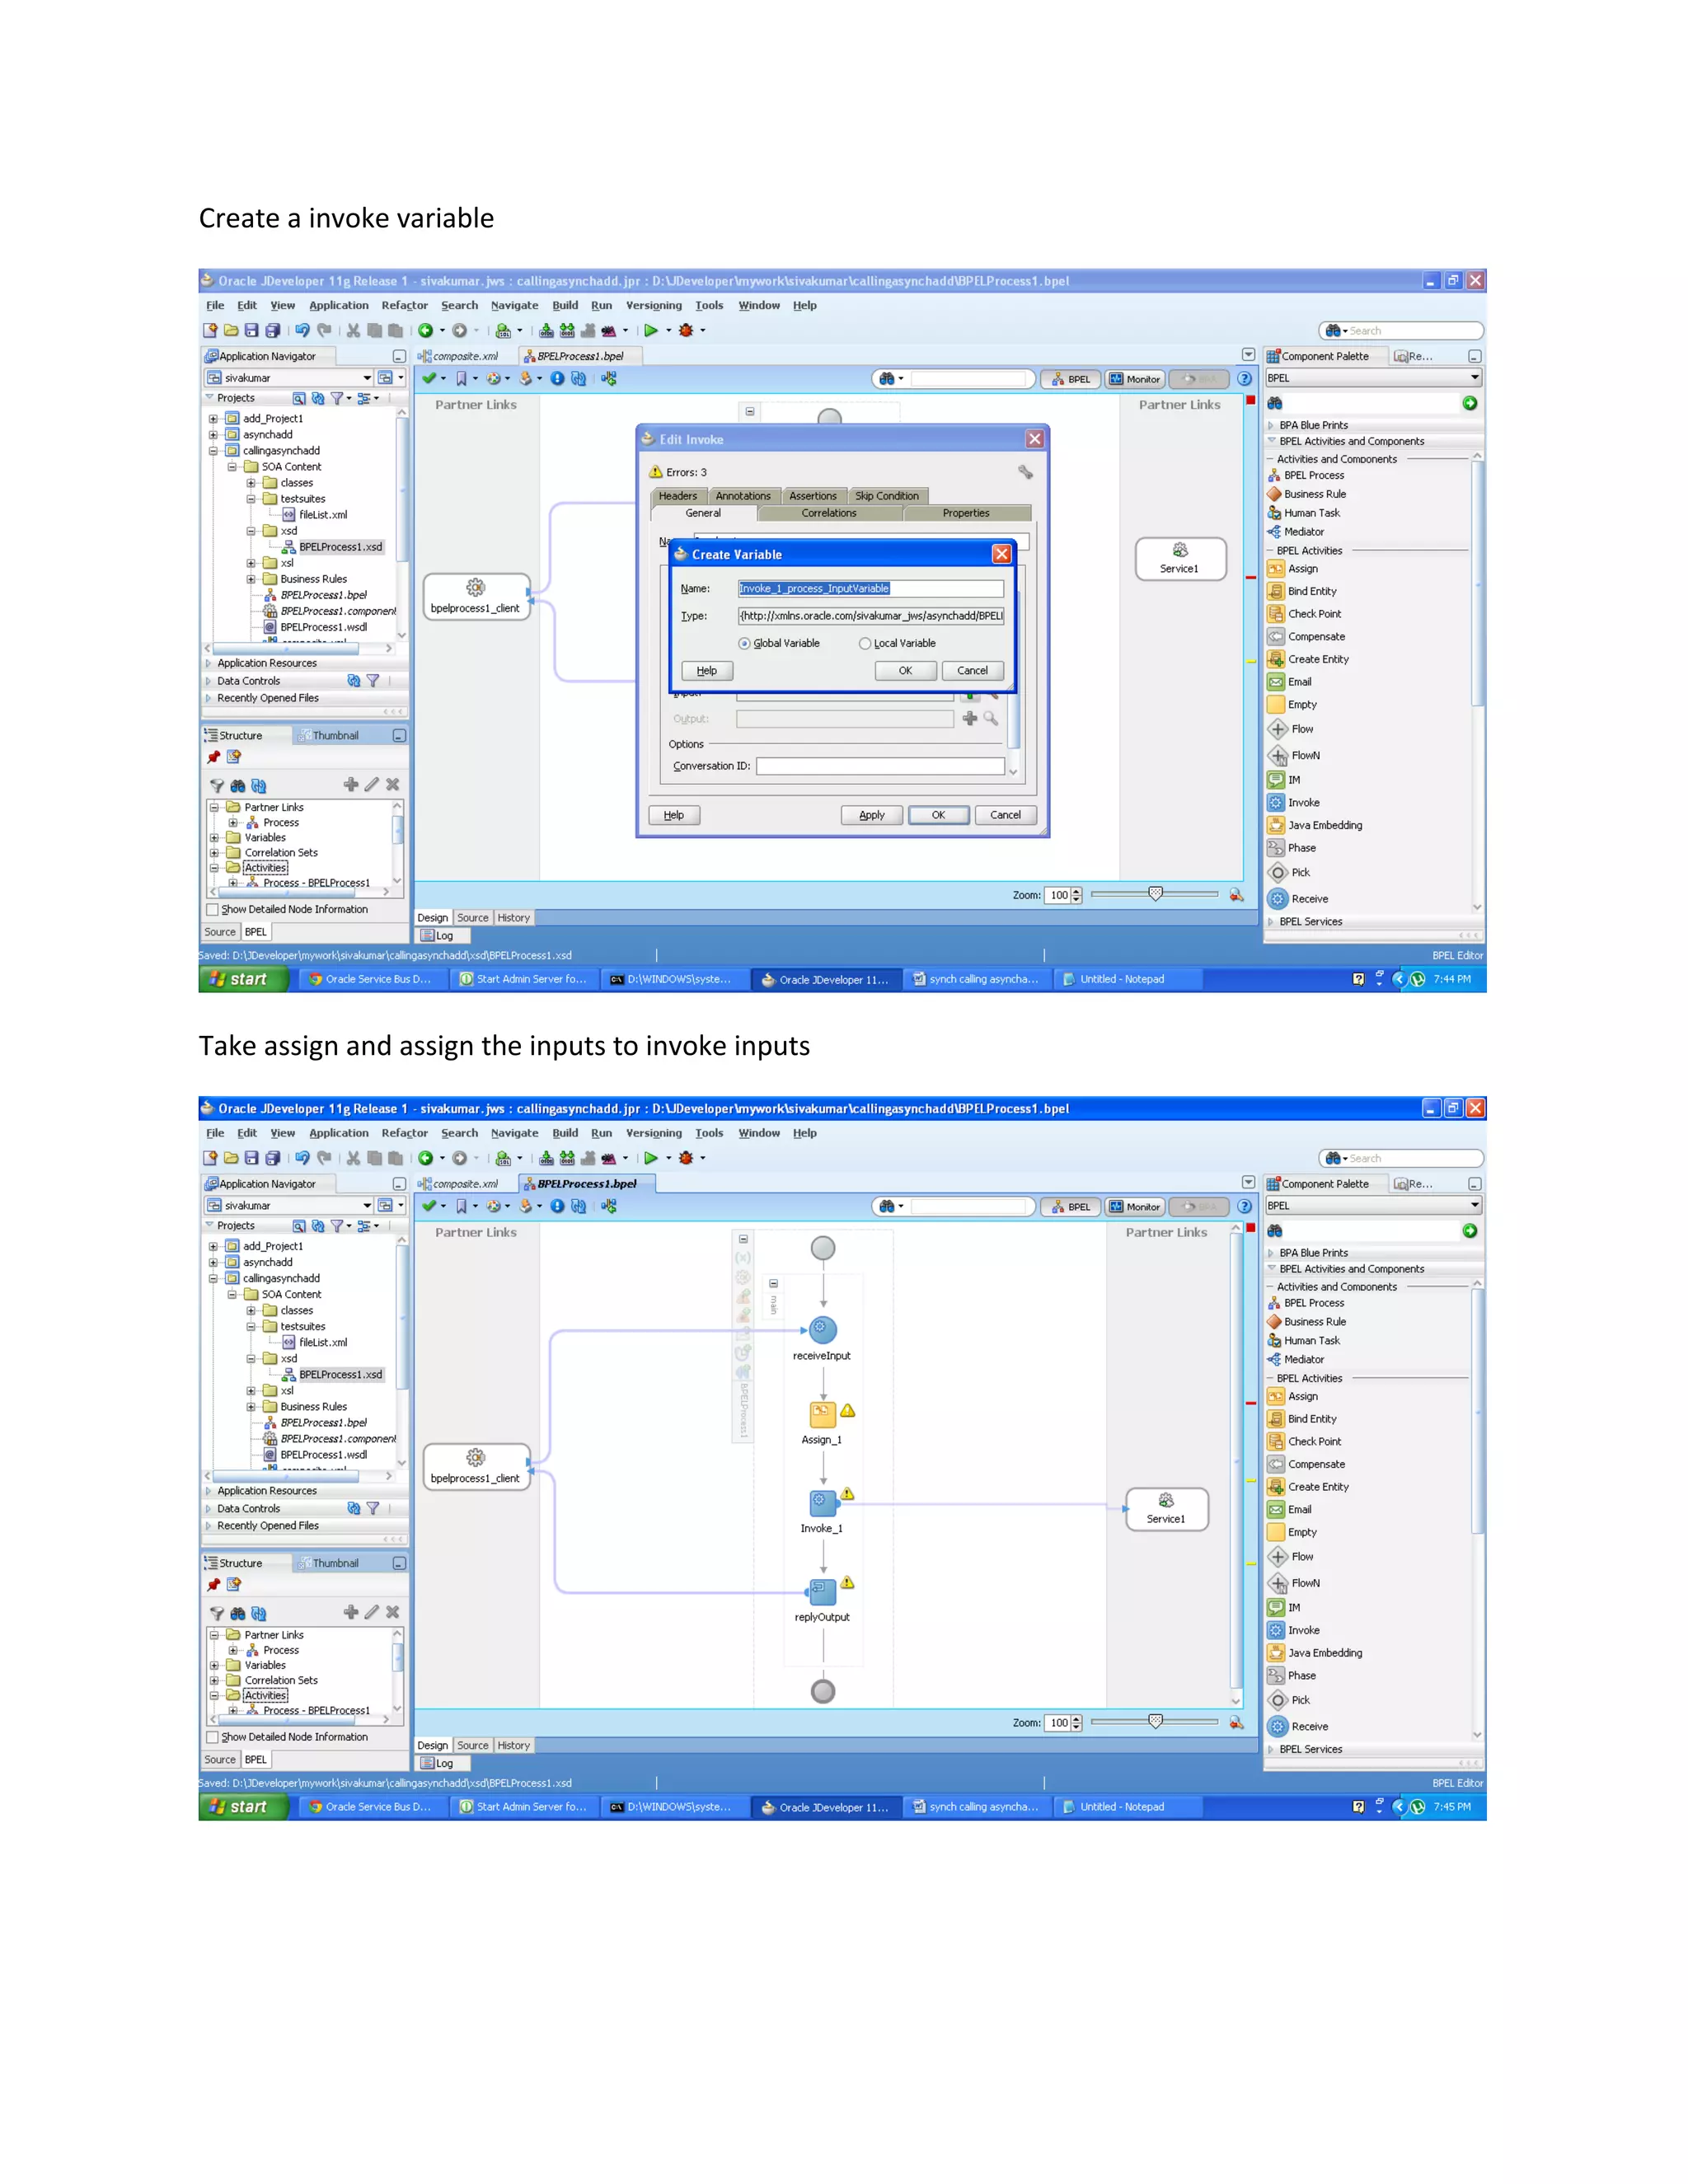Image resolution: width=1688 pixels, height=2184 pixels.
Task: Open sivakumar application dropdown in upper screenshot
Action: pyautogui.click(x=366, y=378)
